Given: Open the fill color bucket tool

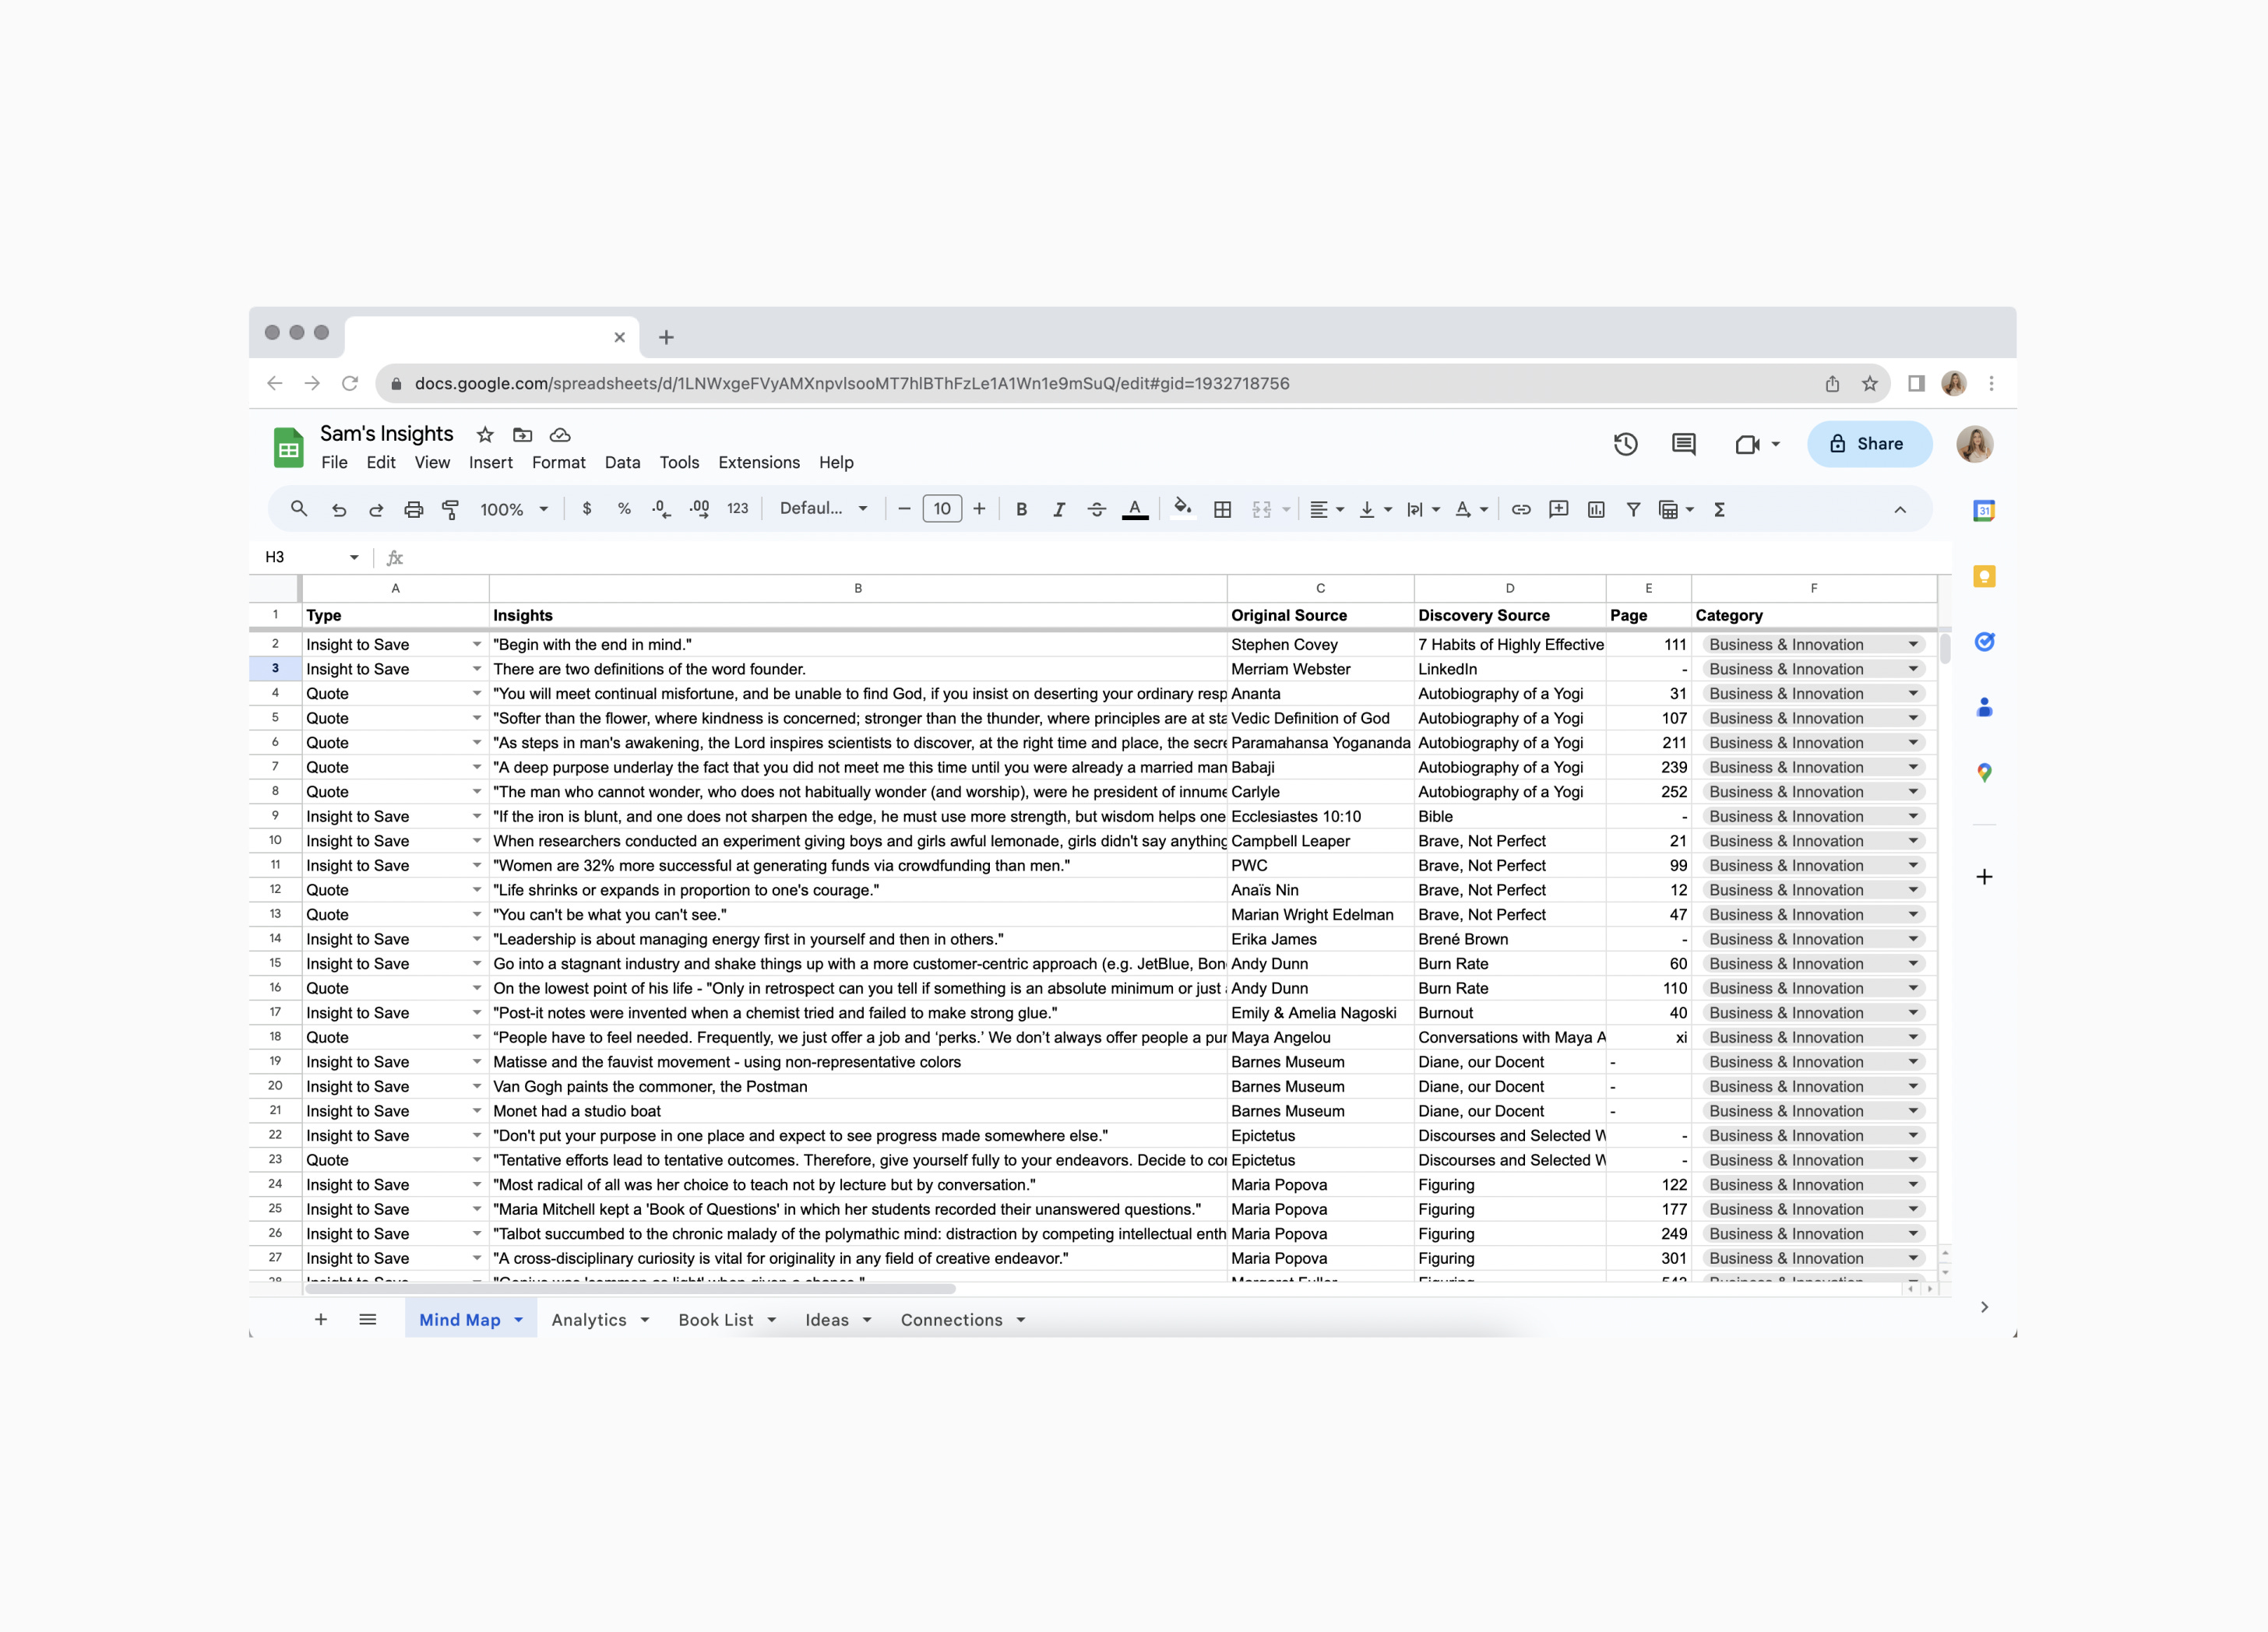Looking at the screenshot, I should tap(1182, 508).
